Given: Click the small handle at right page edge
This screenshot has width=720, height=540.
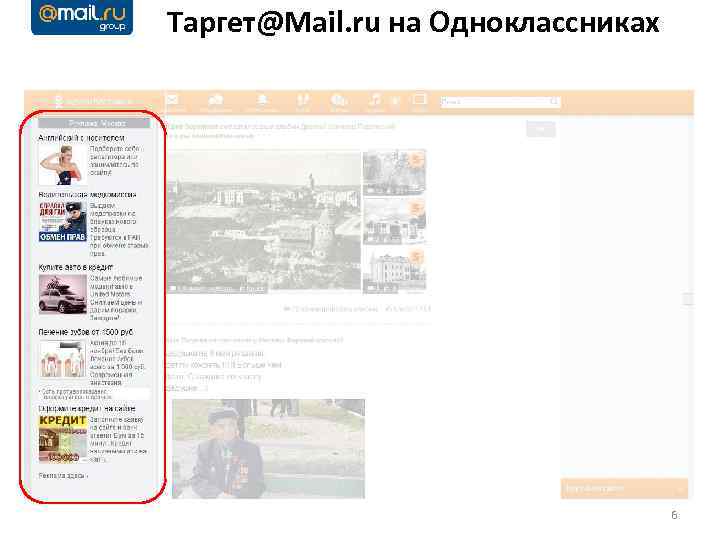Looking at the screenshot, I should (x=687, y=299).
